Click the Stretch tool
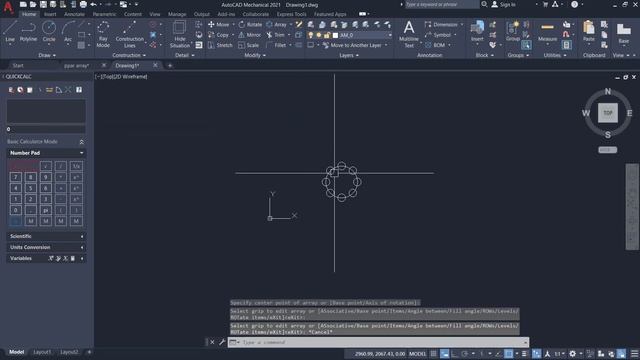This screenshot has height=360, width=640. click(220, 45)
